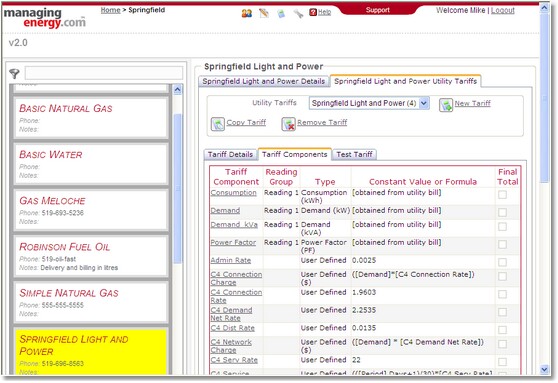
Task: Check Final Total for Demand row
Action: [x=502, y=213]
